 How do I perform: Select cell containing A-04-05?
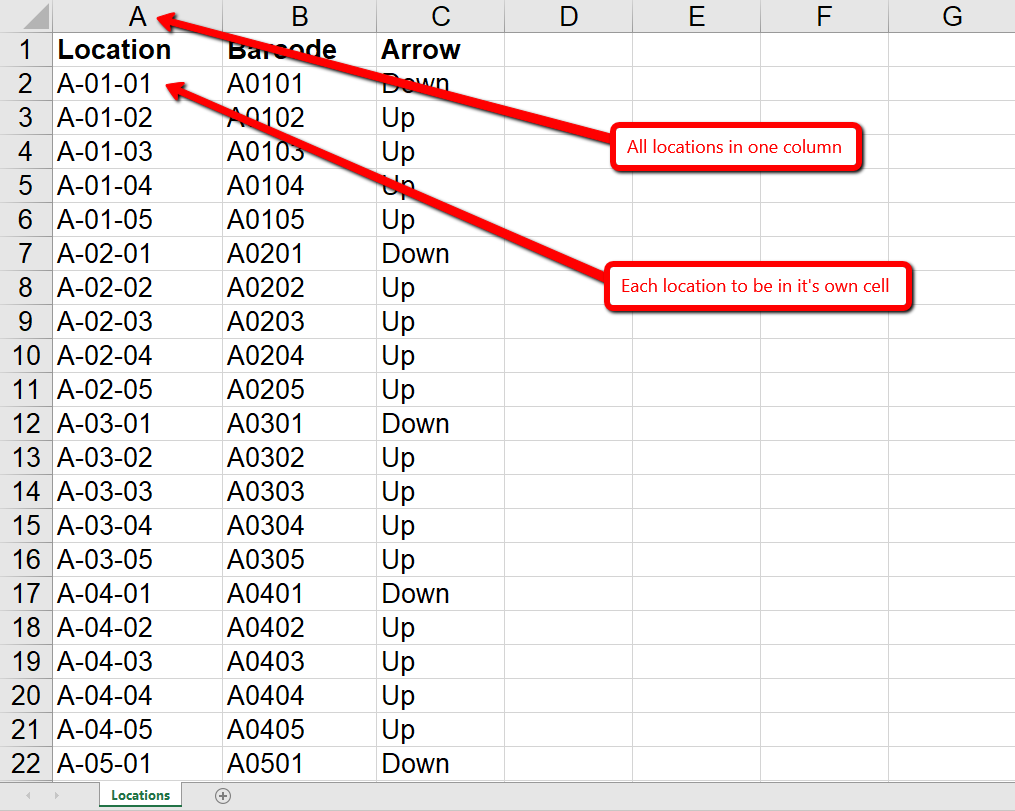coord(137,729)
